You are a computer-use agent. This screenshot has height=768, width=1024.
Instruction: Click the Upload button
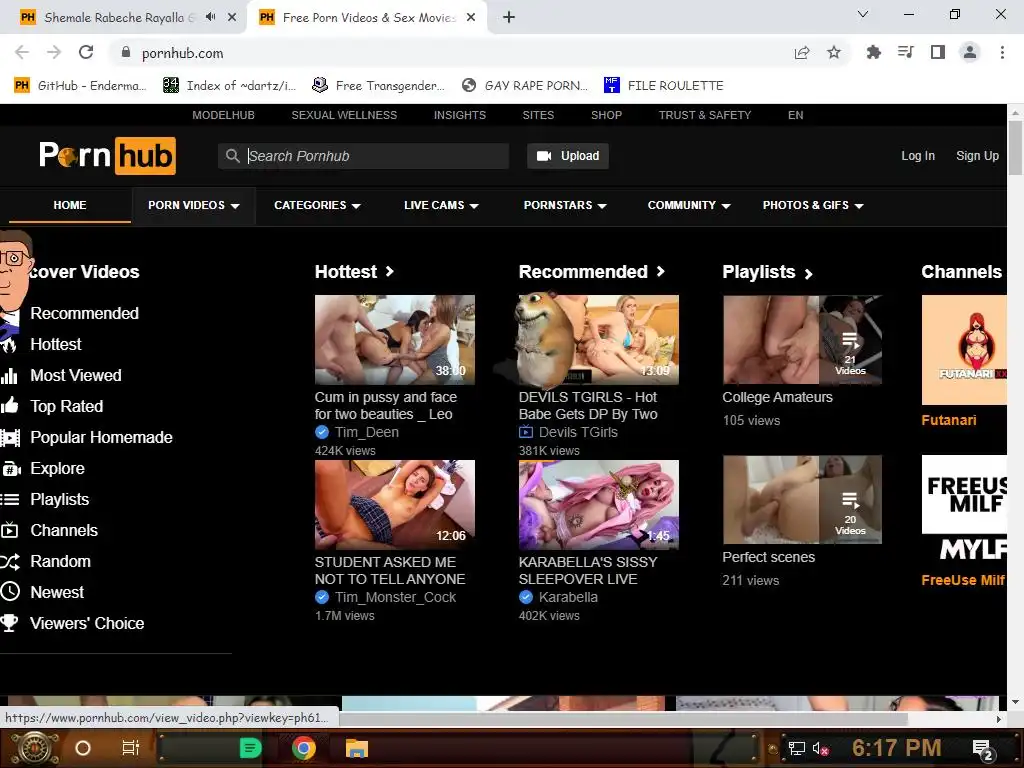[568, 156]
